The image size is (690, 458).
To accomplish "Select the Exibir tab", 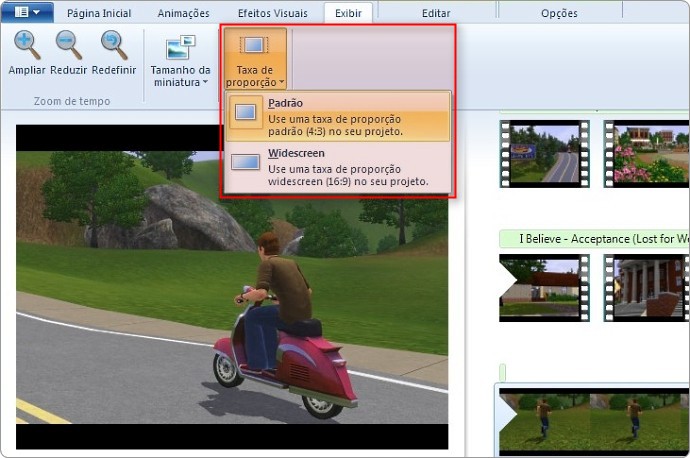I will coord(348,13).
